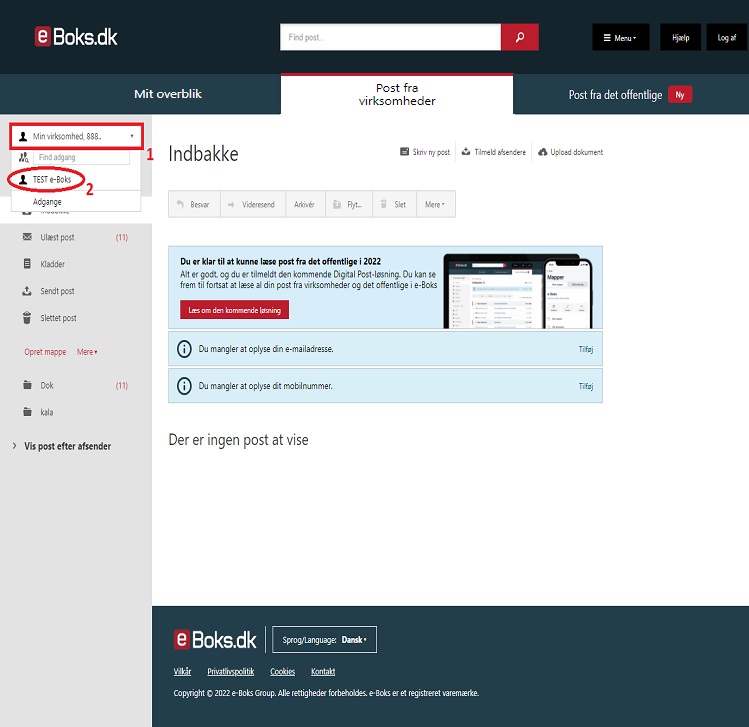The image size is (749, 727).
Task: Click info icon beside e-mailadresse notice
Action: pos(184,349)
